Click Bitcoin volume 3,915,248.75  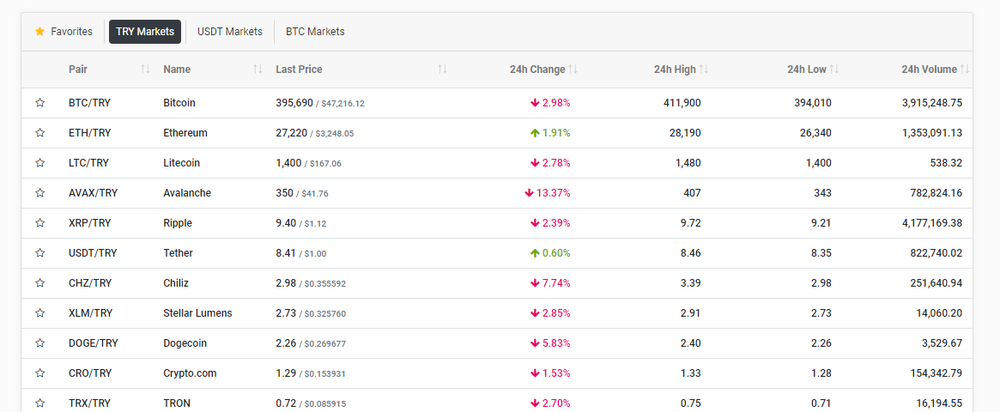tap(932, 103)
